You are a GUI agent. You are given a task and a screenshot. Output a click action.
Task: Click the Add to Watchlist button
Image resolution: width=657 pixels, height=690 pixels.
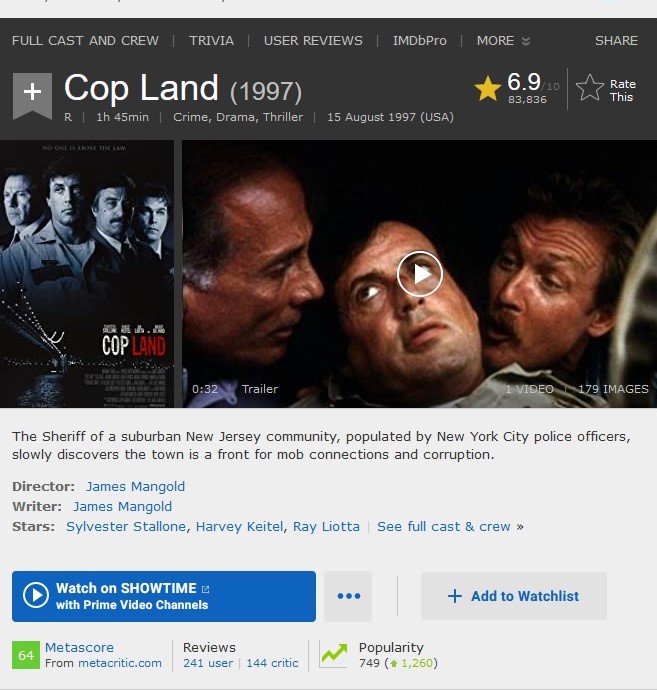click(x=514, y=596)
